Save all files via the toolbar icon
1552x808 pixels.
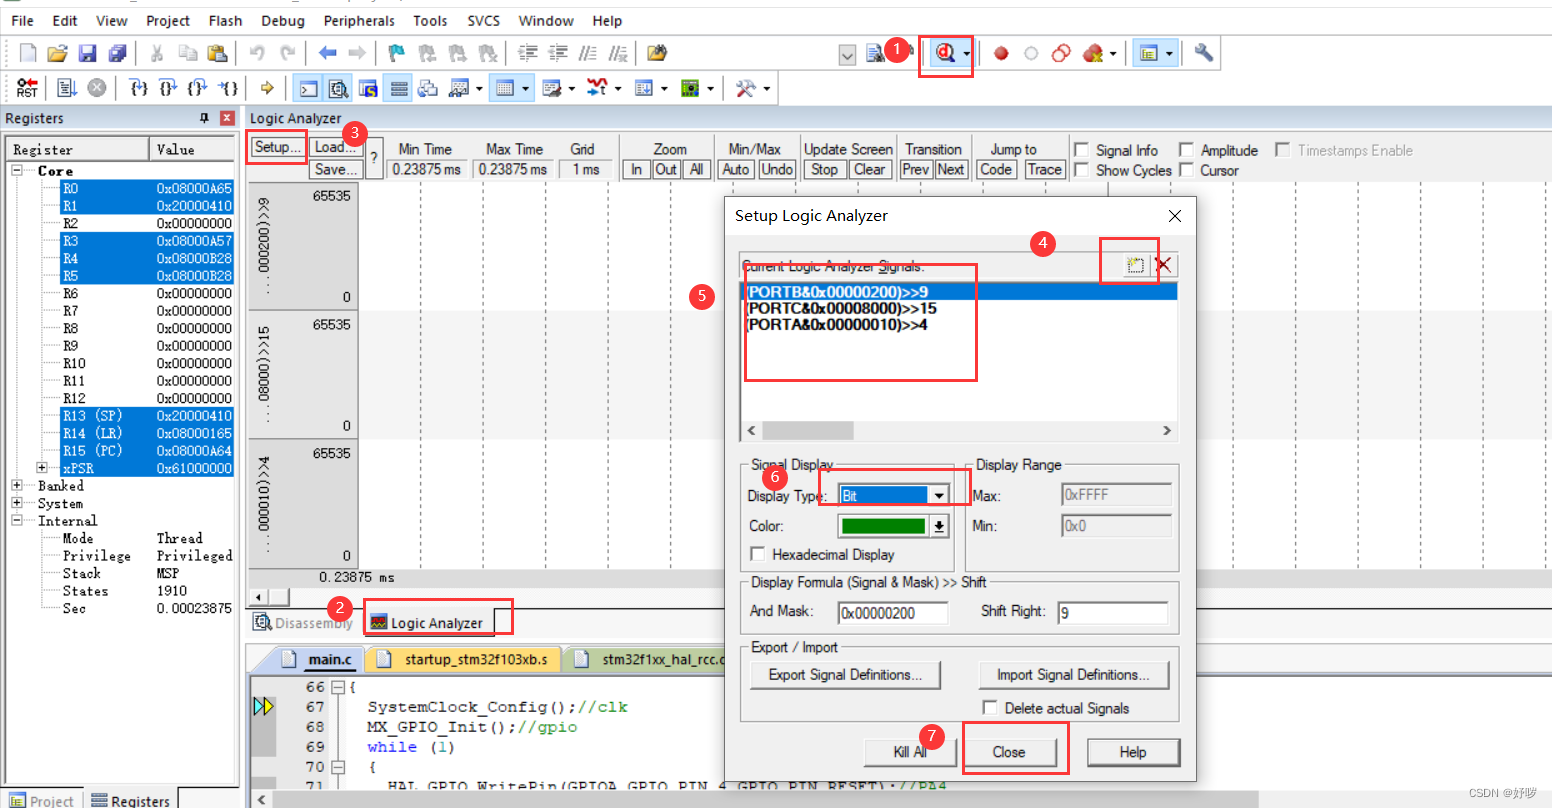point(117,53)
